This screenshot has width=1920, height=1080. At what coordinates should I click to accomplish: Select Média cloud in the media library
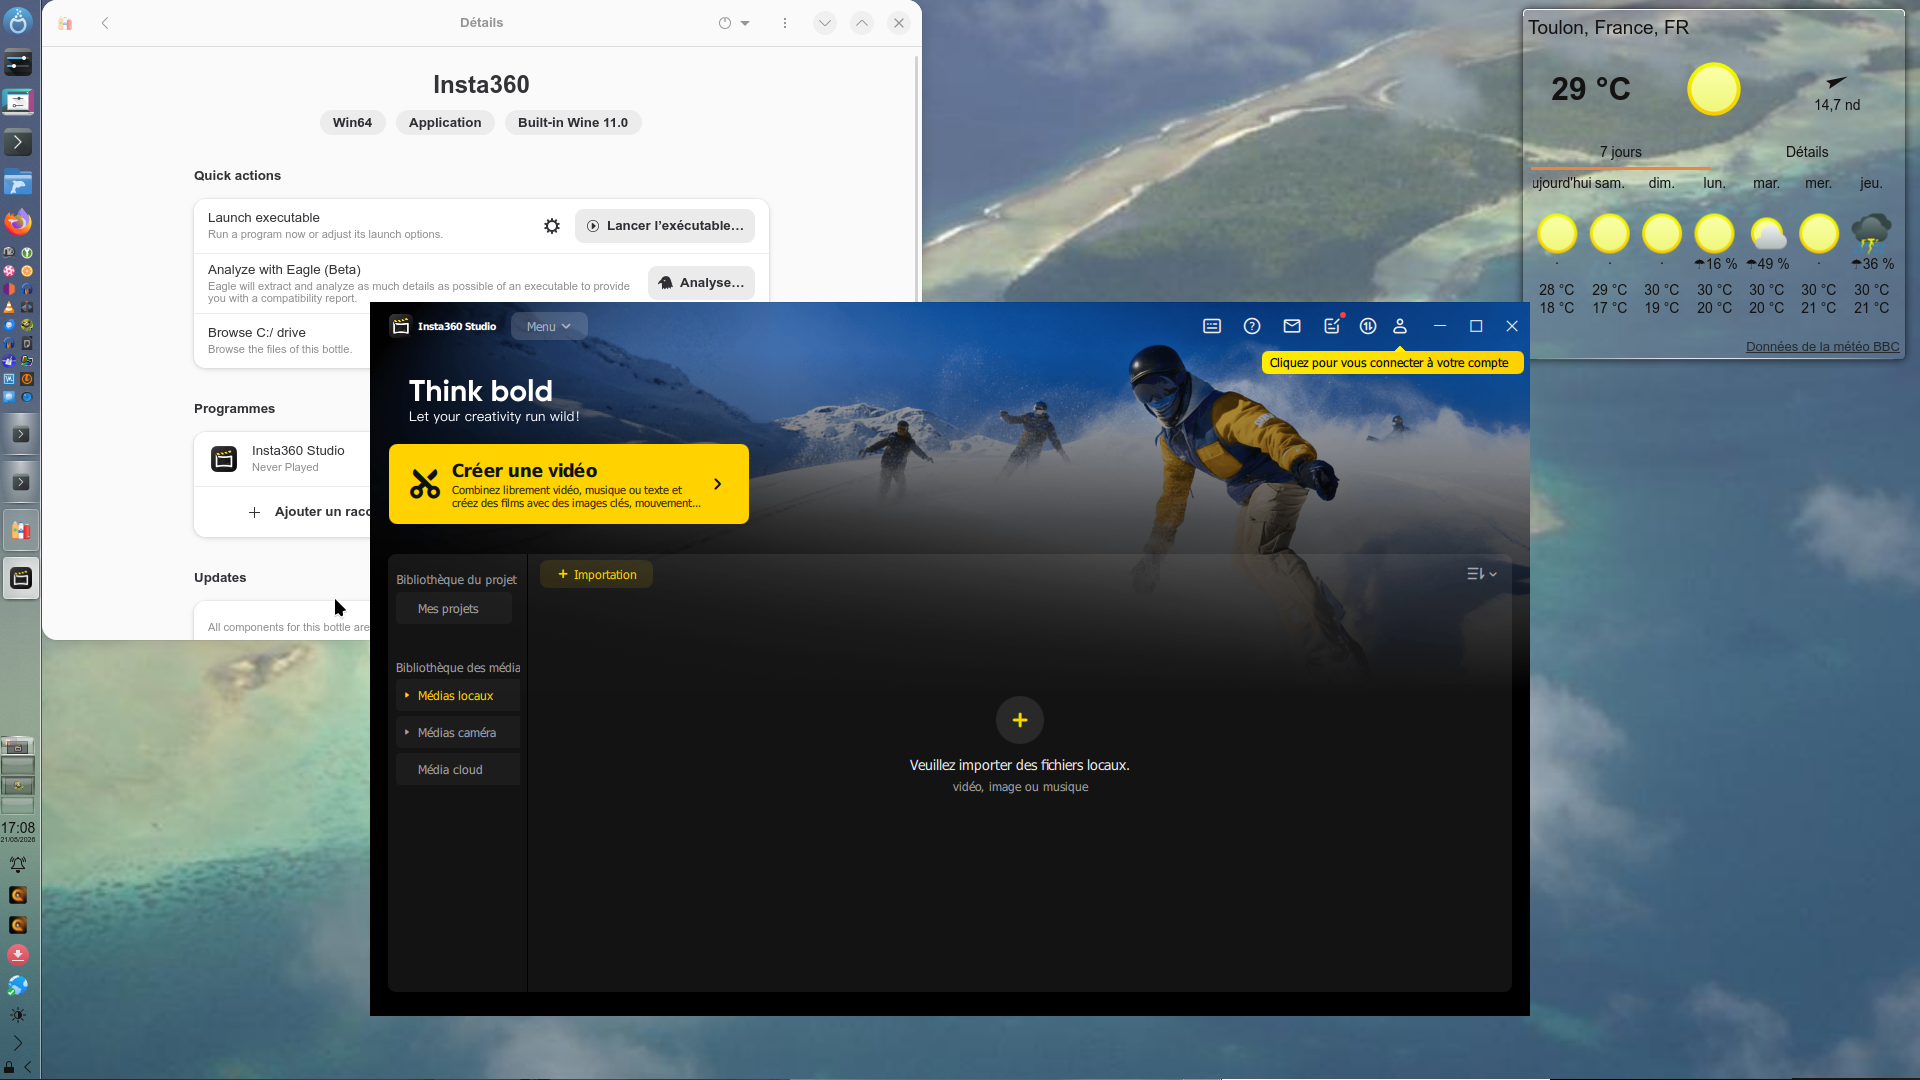(458, 770)
